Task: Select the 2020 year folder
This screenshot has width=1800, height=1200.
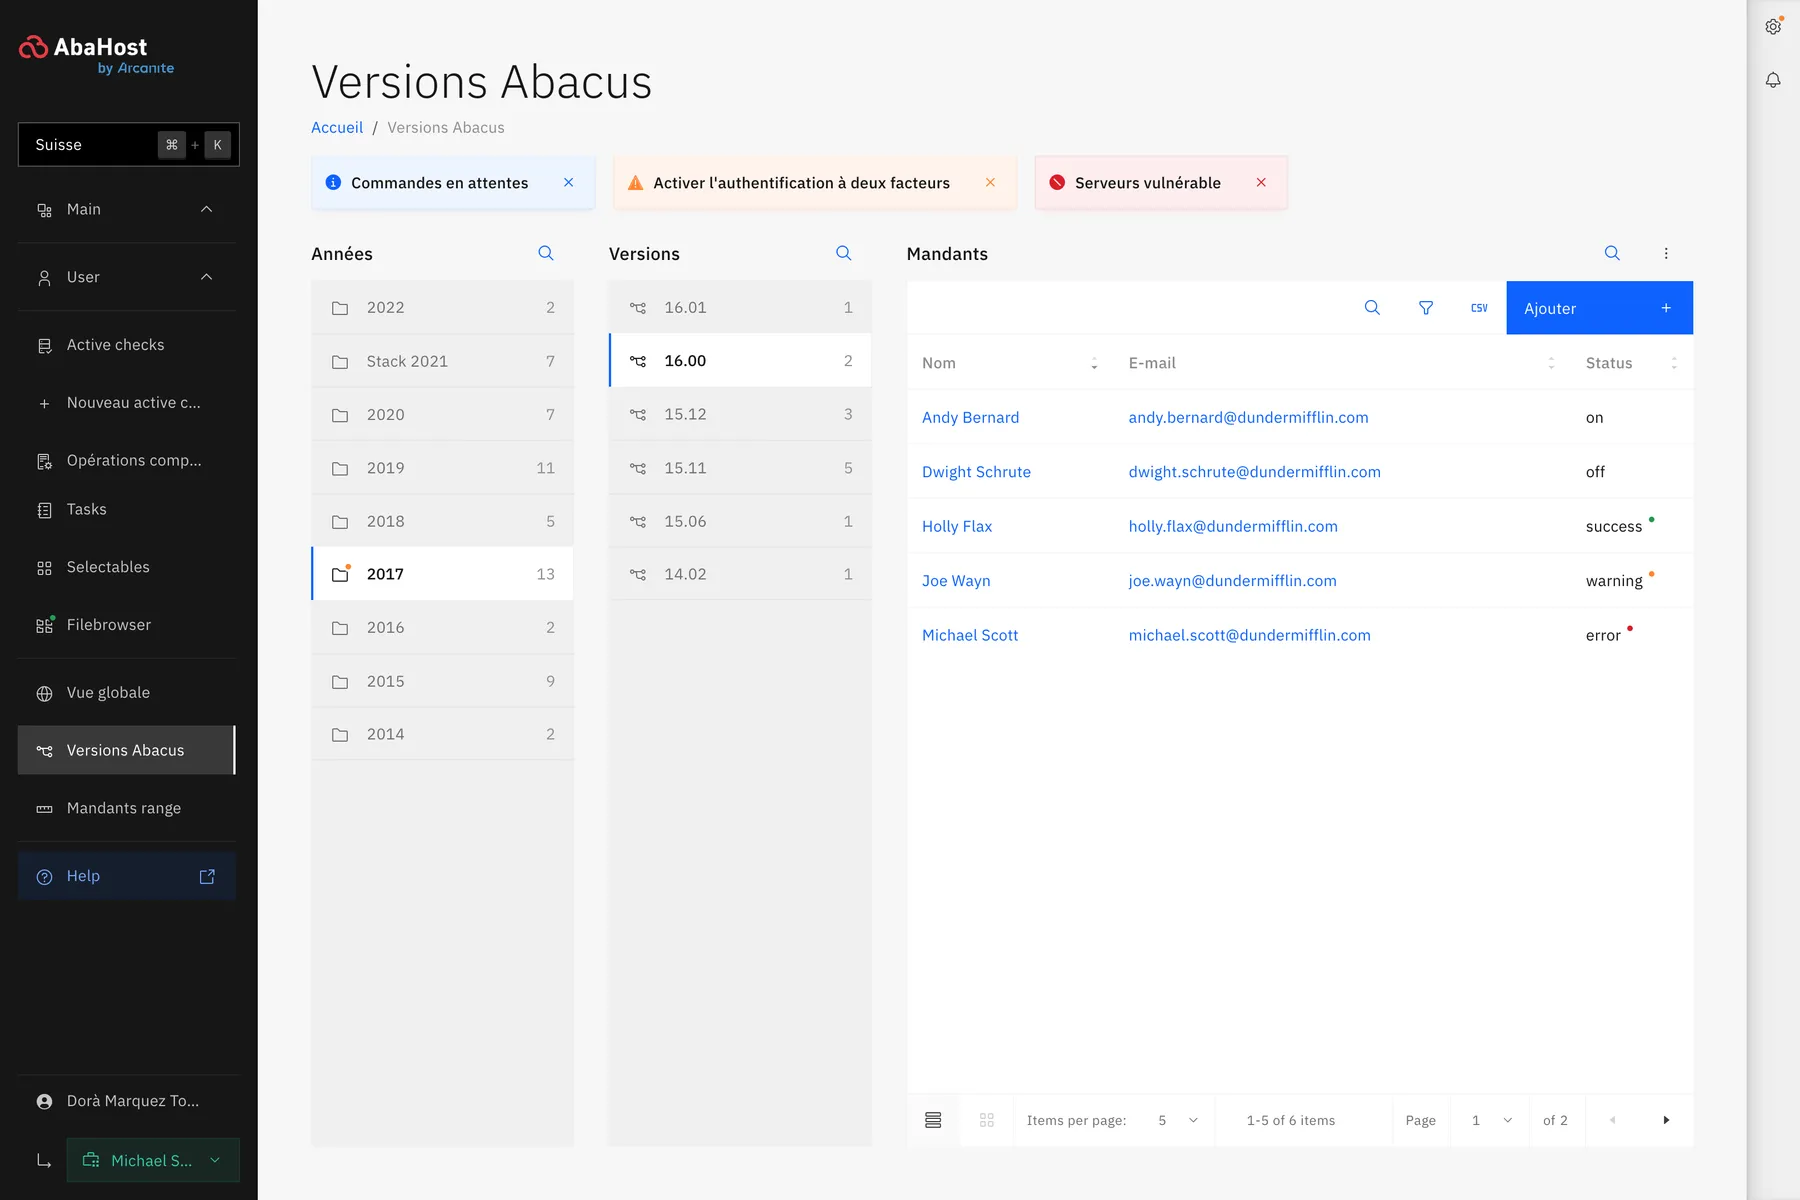Action: (442, 414)
